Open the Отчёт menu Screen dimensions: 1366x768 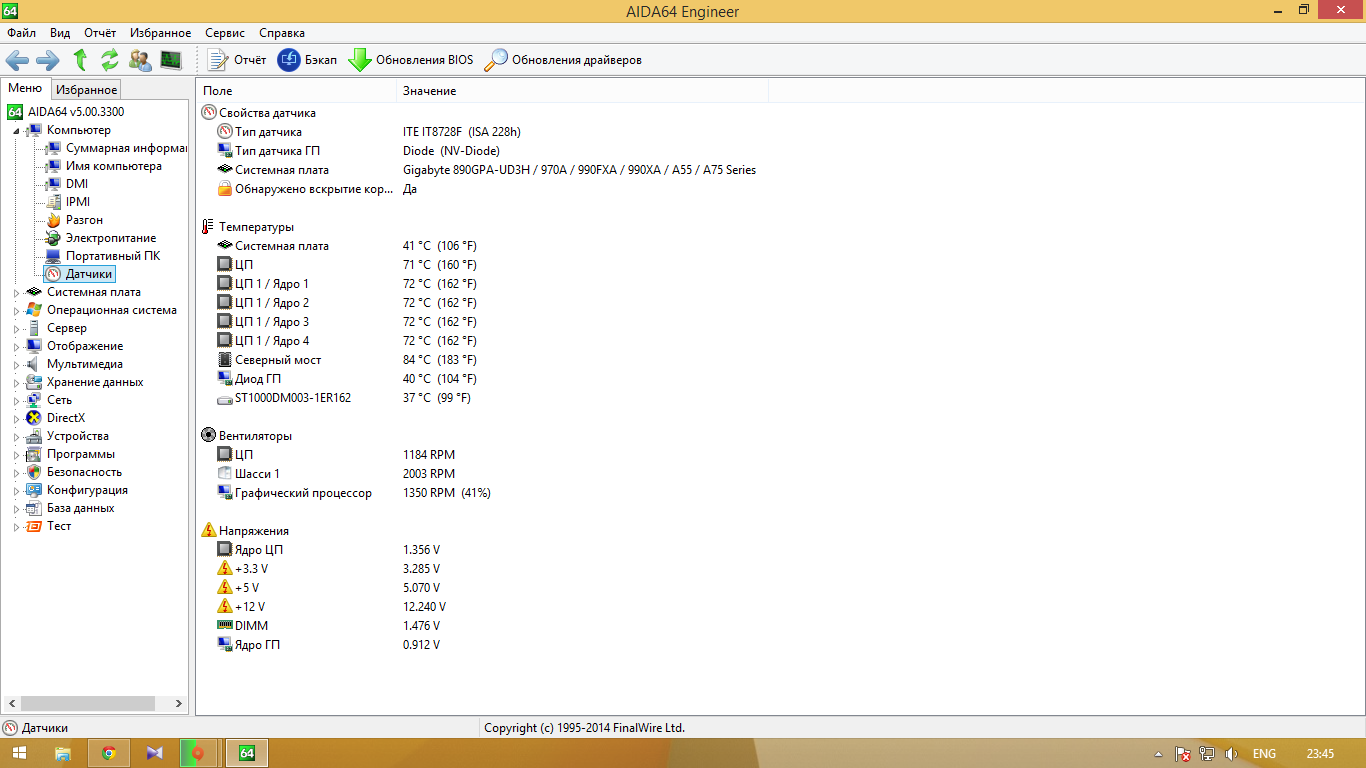[100, 33]
